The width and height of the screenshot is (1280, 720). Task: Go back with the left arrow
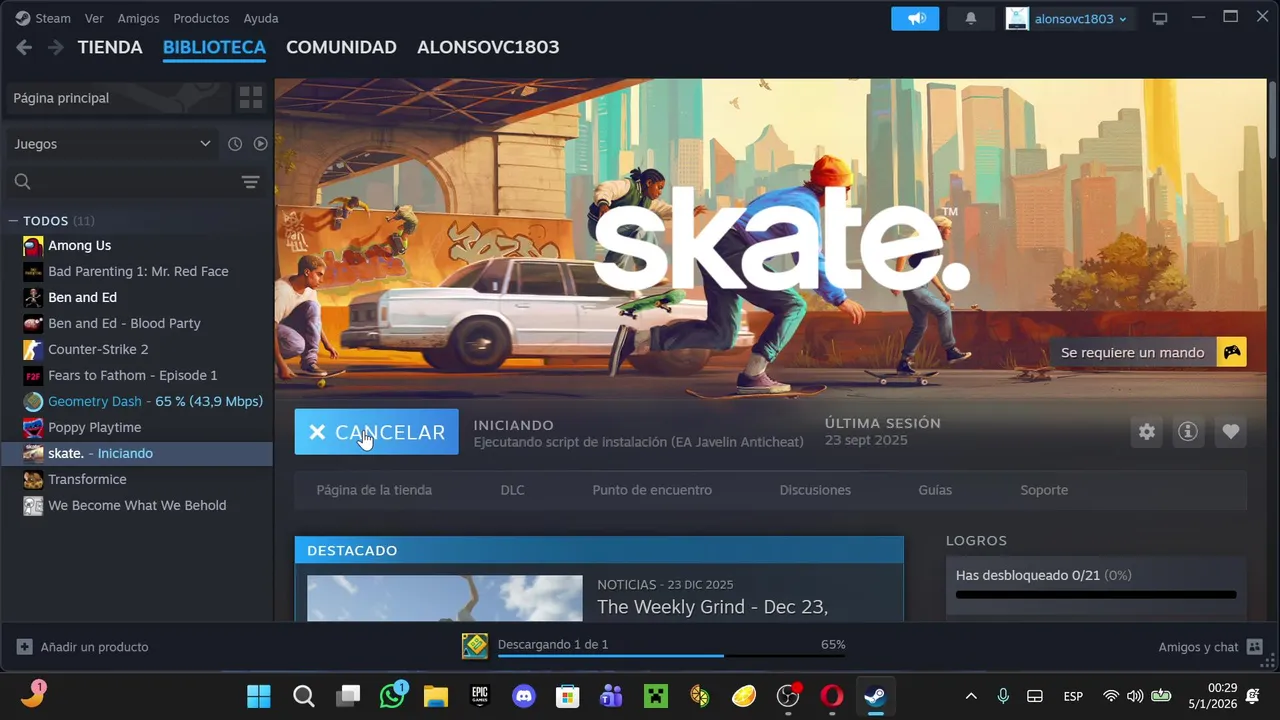24,47
